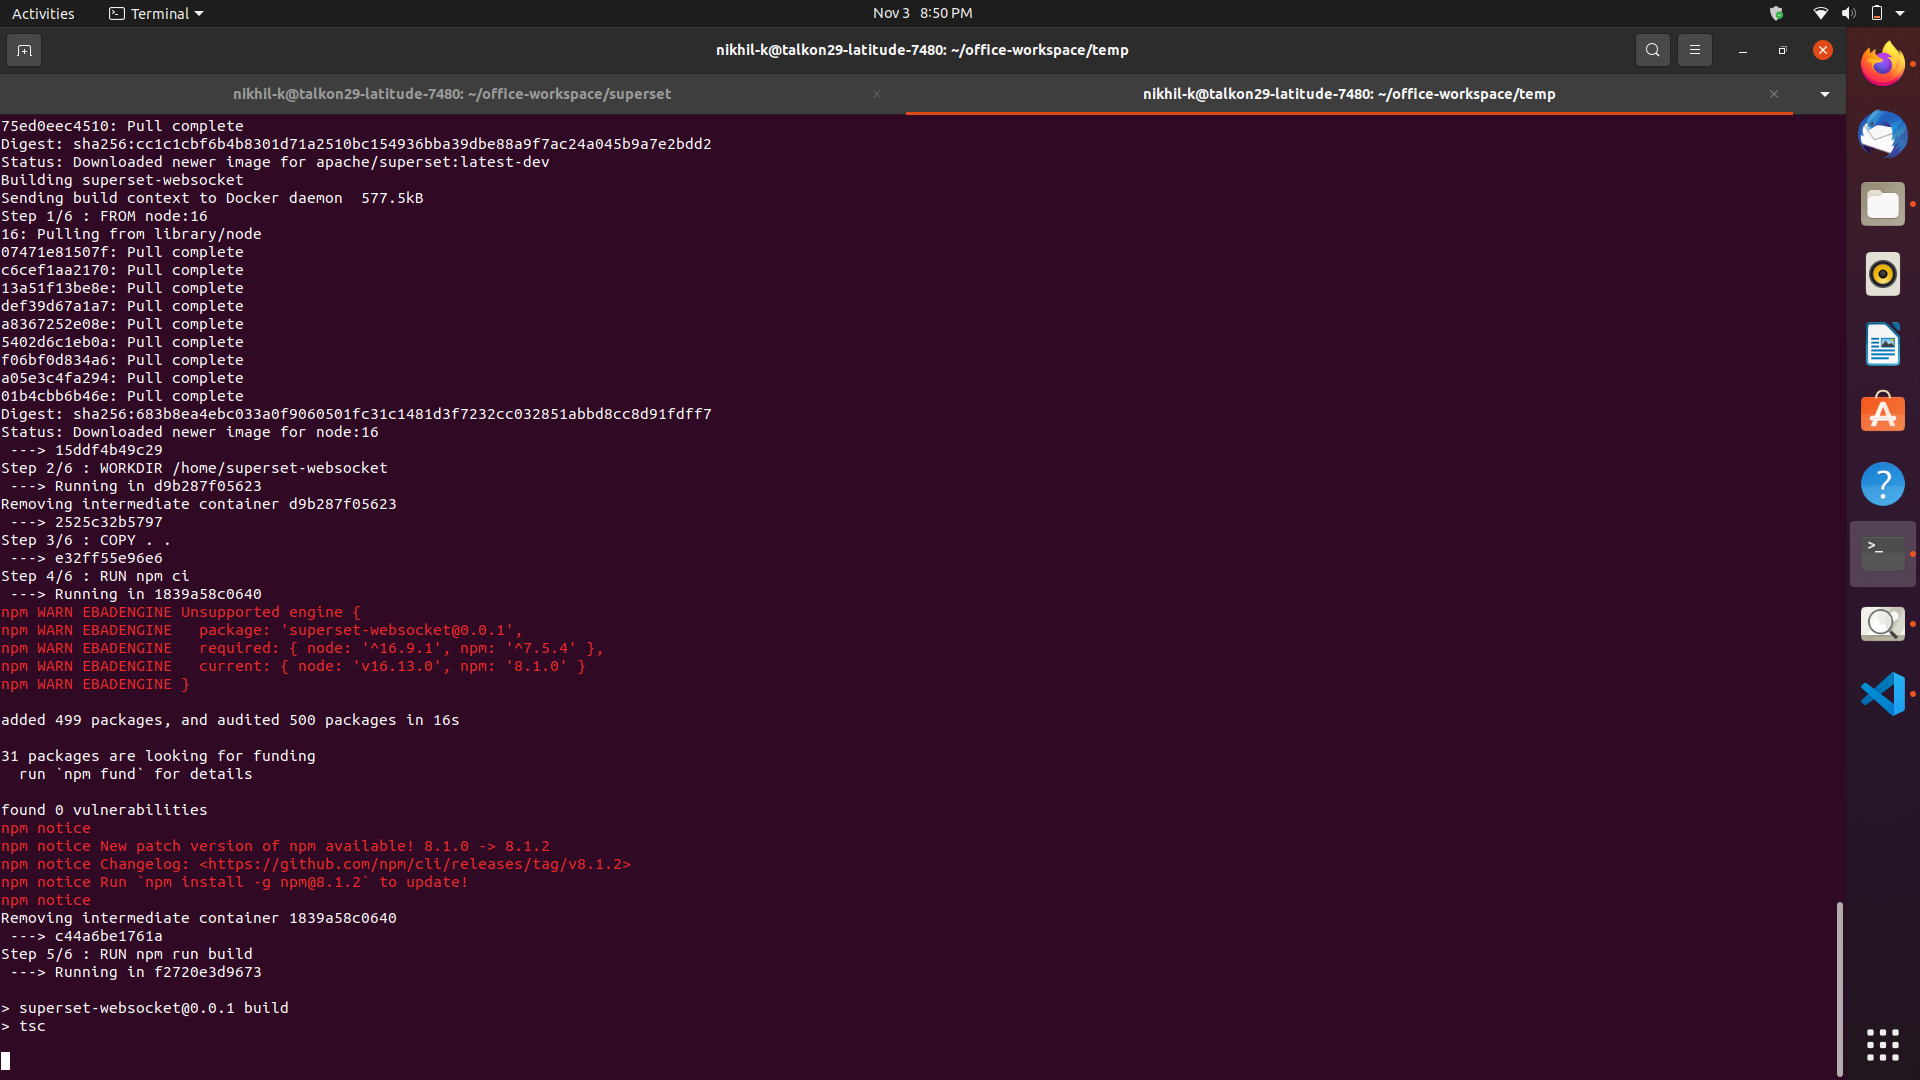This screenshot has width=1920, height=1080.
Task: Launch Firefox from the dock
Action: (1882, 65)
